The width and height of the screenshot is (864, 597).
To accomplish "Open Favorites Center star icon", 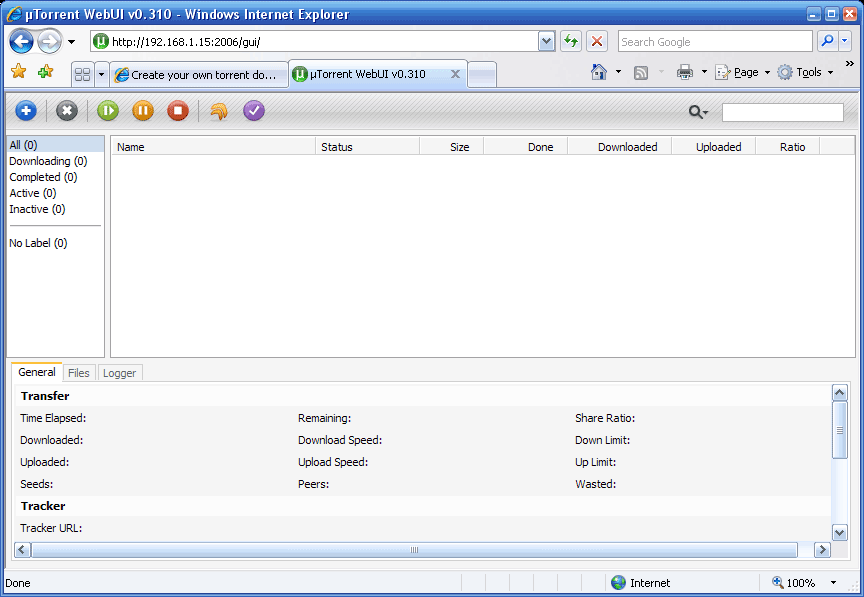I will [19, 71].
